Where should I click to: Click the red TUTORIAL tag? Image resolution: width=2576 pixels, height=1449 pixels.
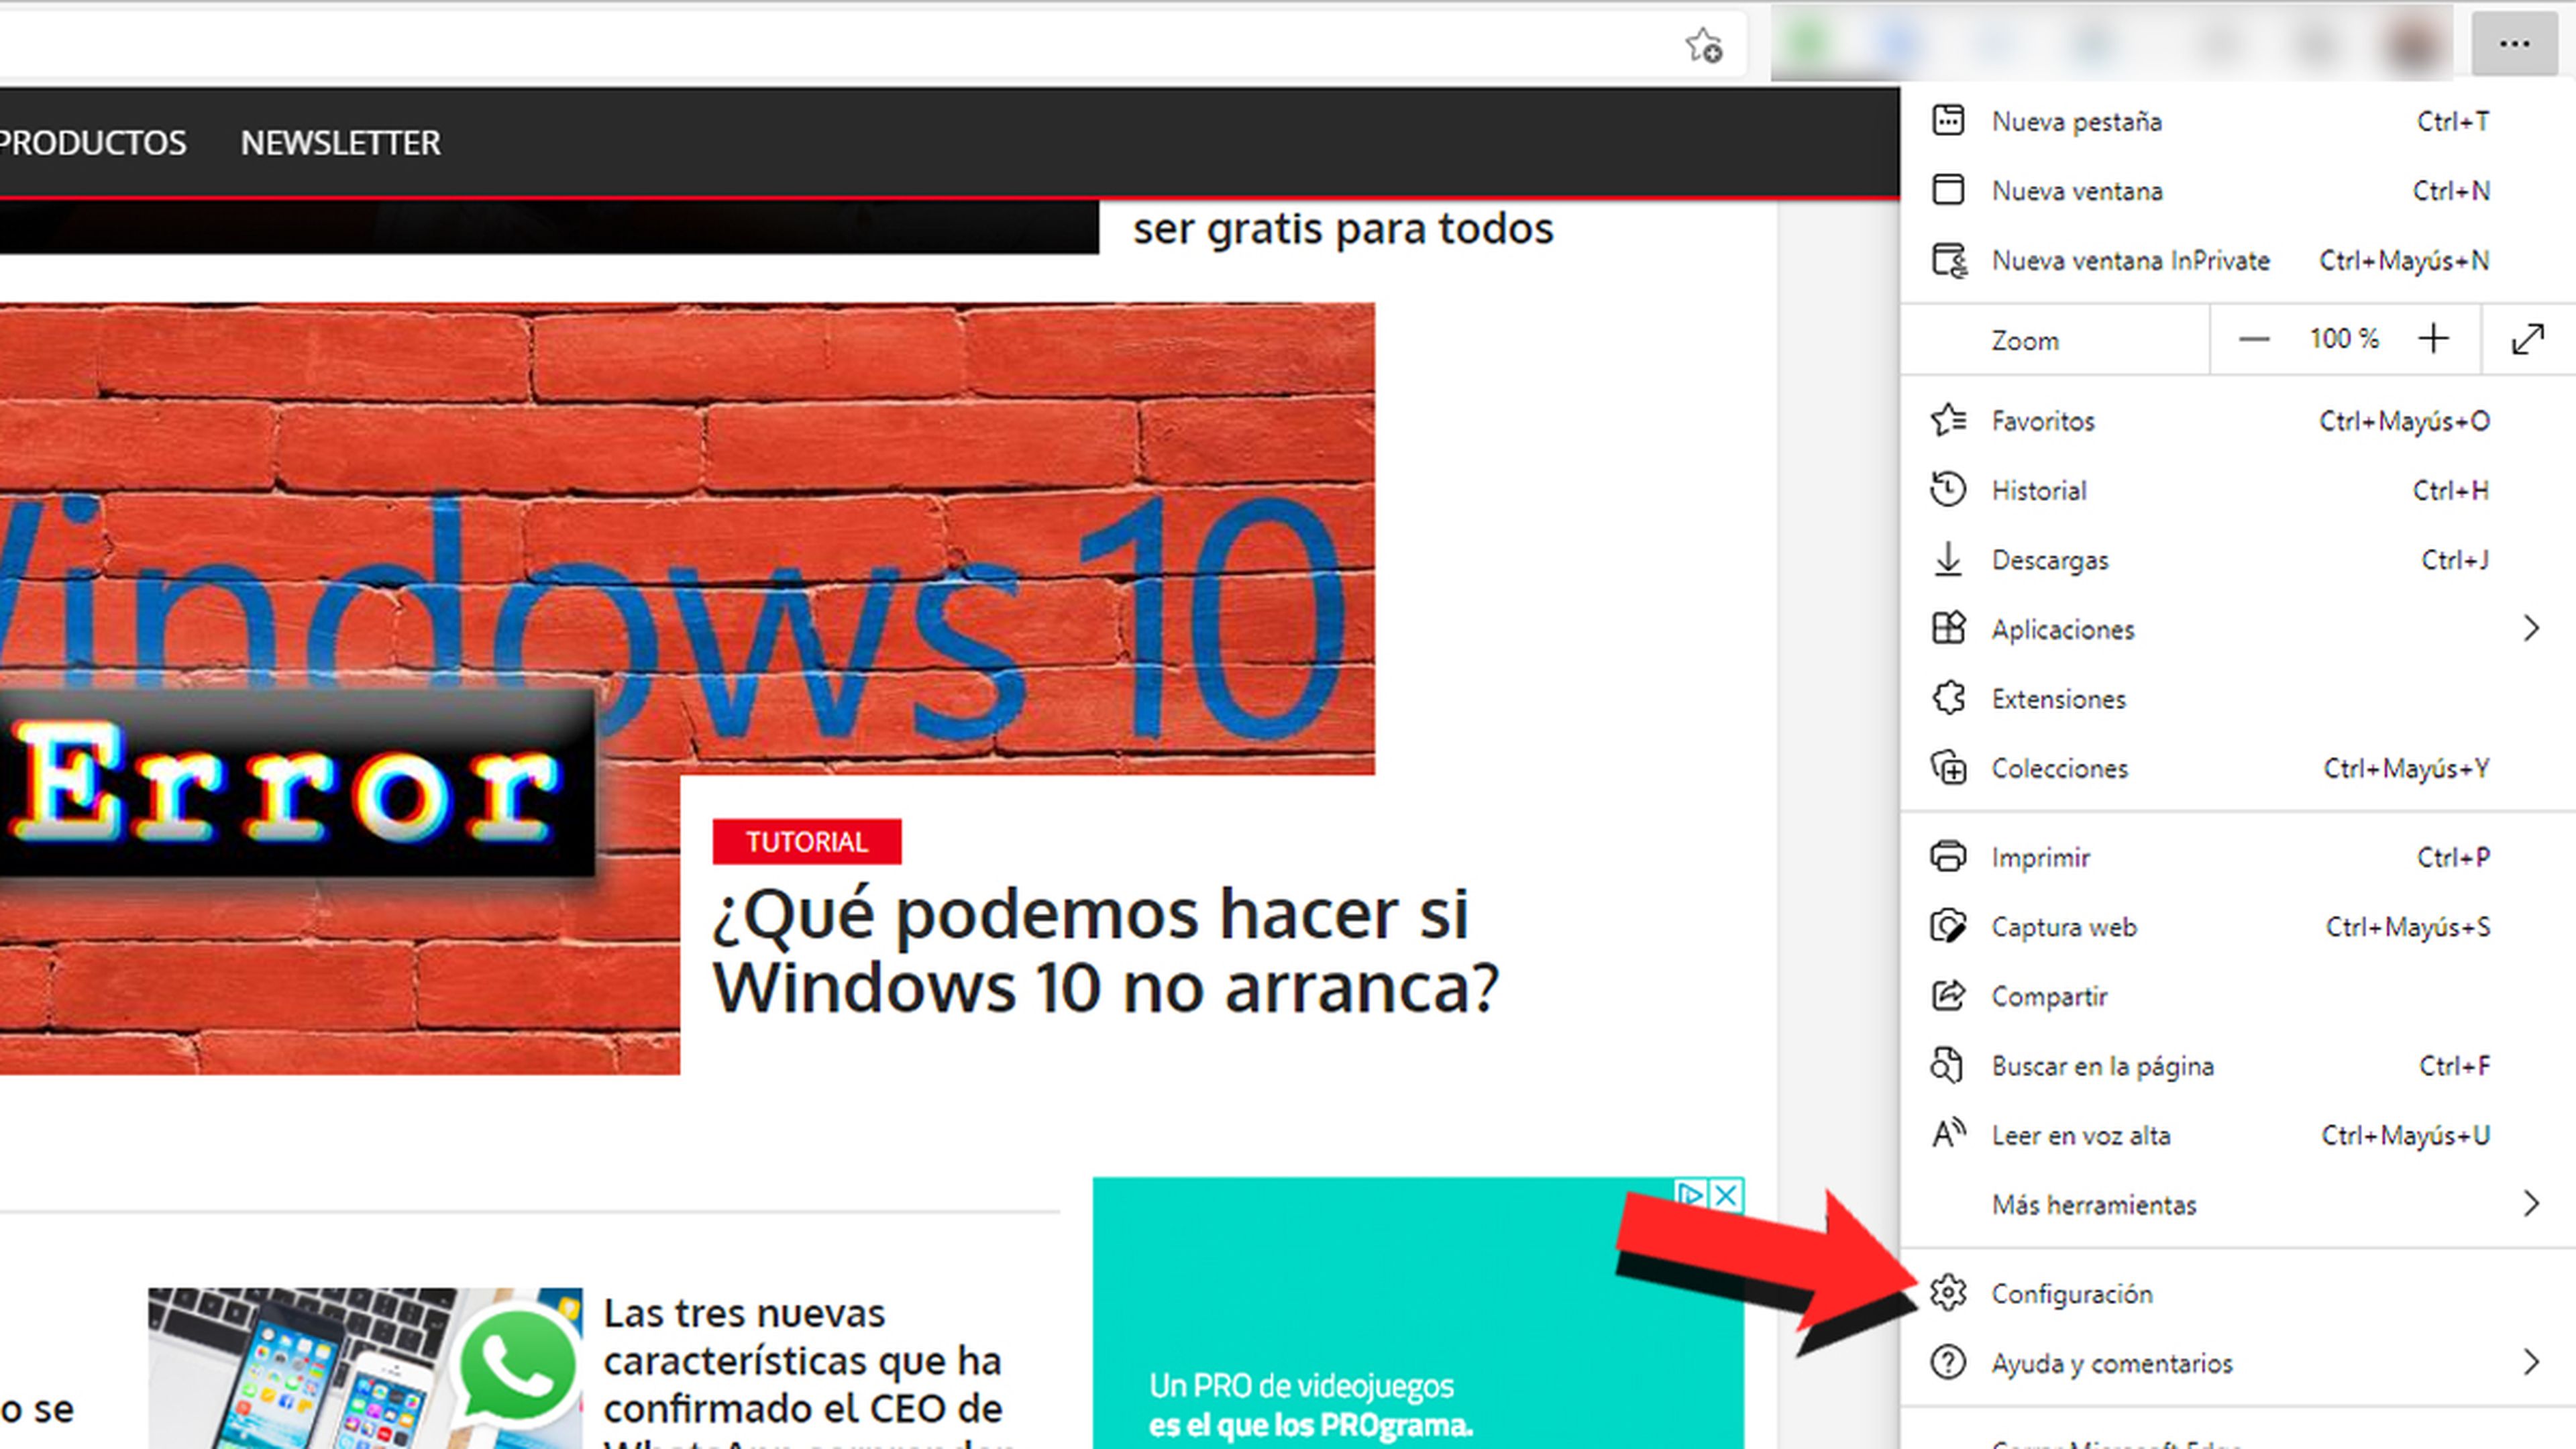[x=806, y=841]
